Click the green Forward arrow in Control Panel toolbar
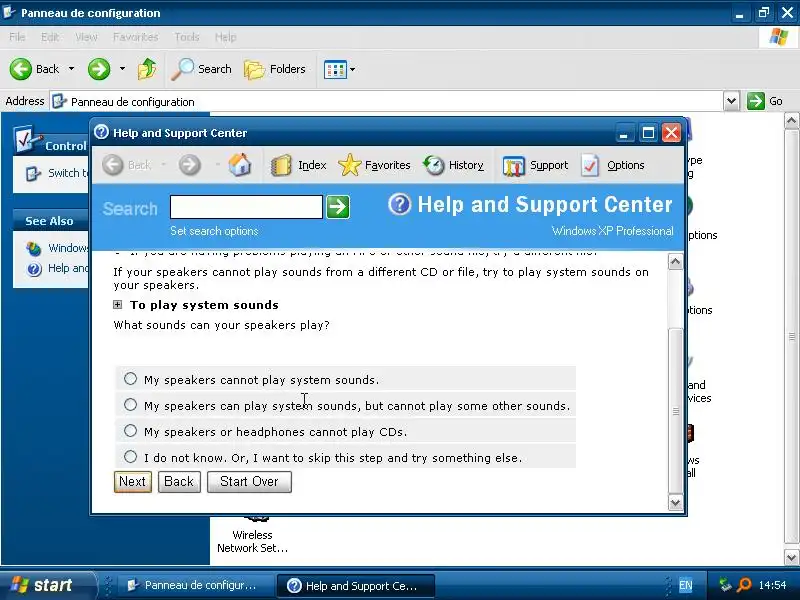800x600 pixels. [99, 69]
